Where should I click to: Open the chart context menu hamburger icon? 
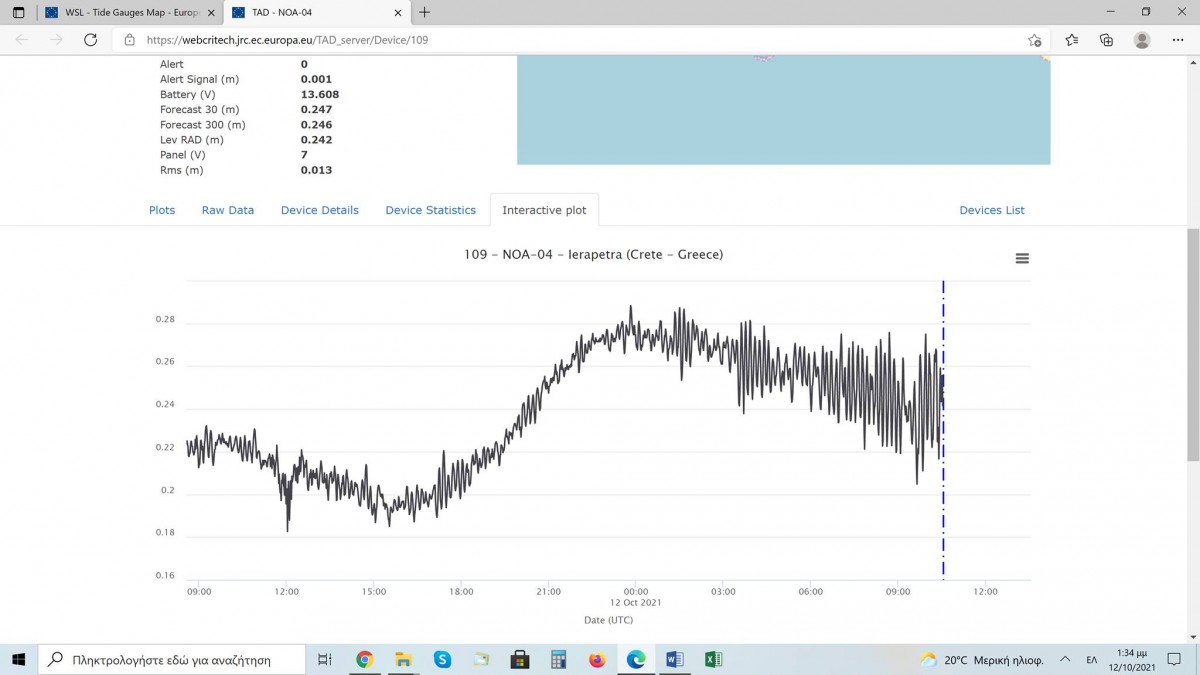click(1022, 258)
